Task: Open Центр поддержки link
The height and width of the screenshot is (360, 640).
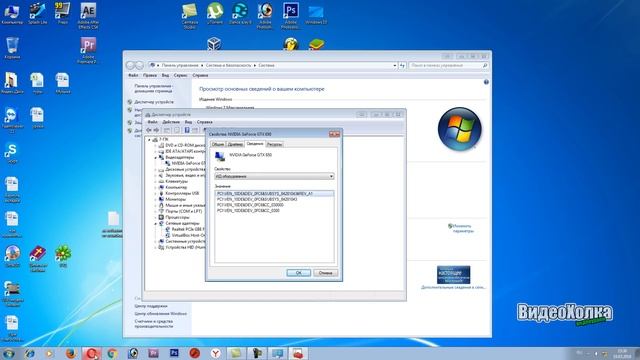Action: 151,306
